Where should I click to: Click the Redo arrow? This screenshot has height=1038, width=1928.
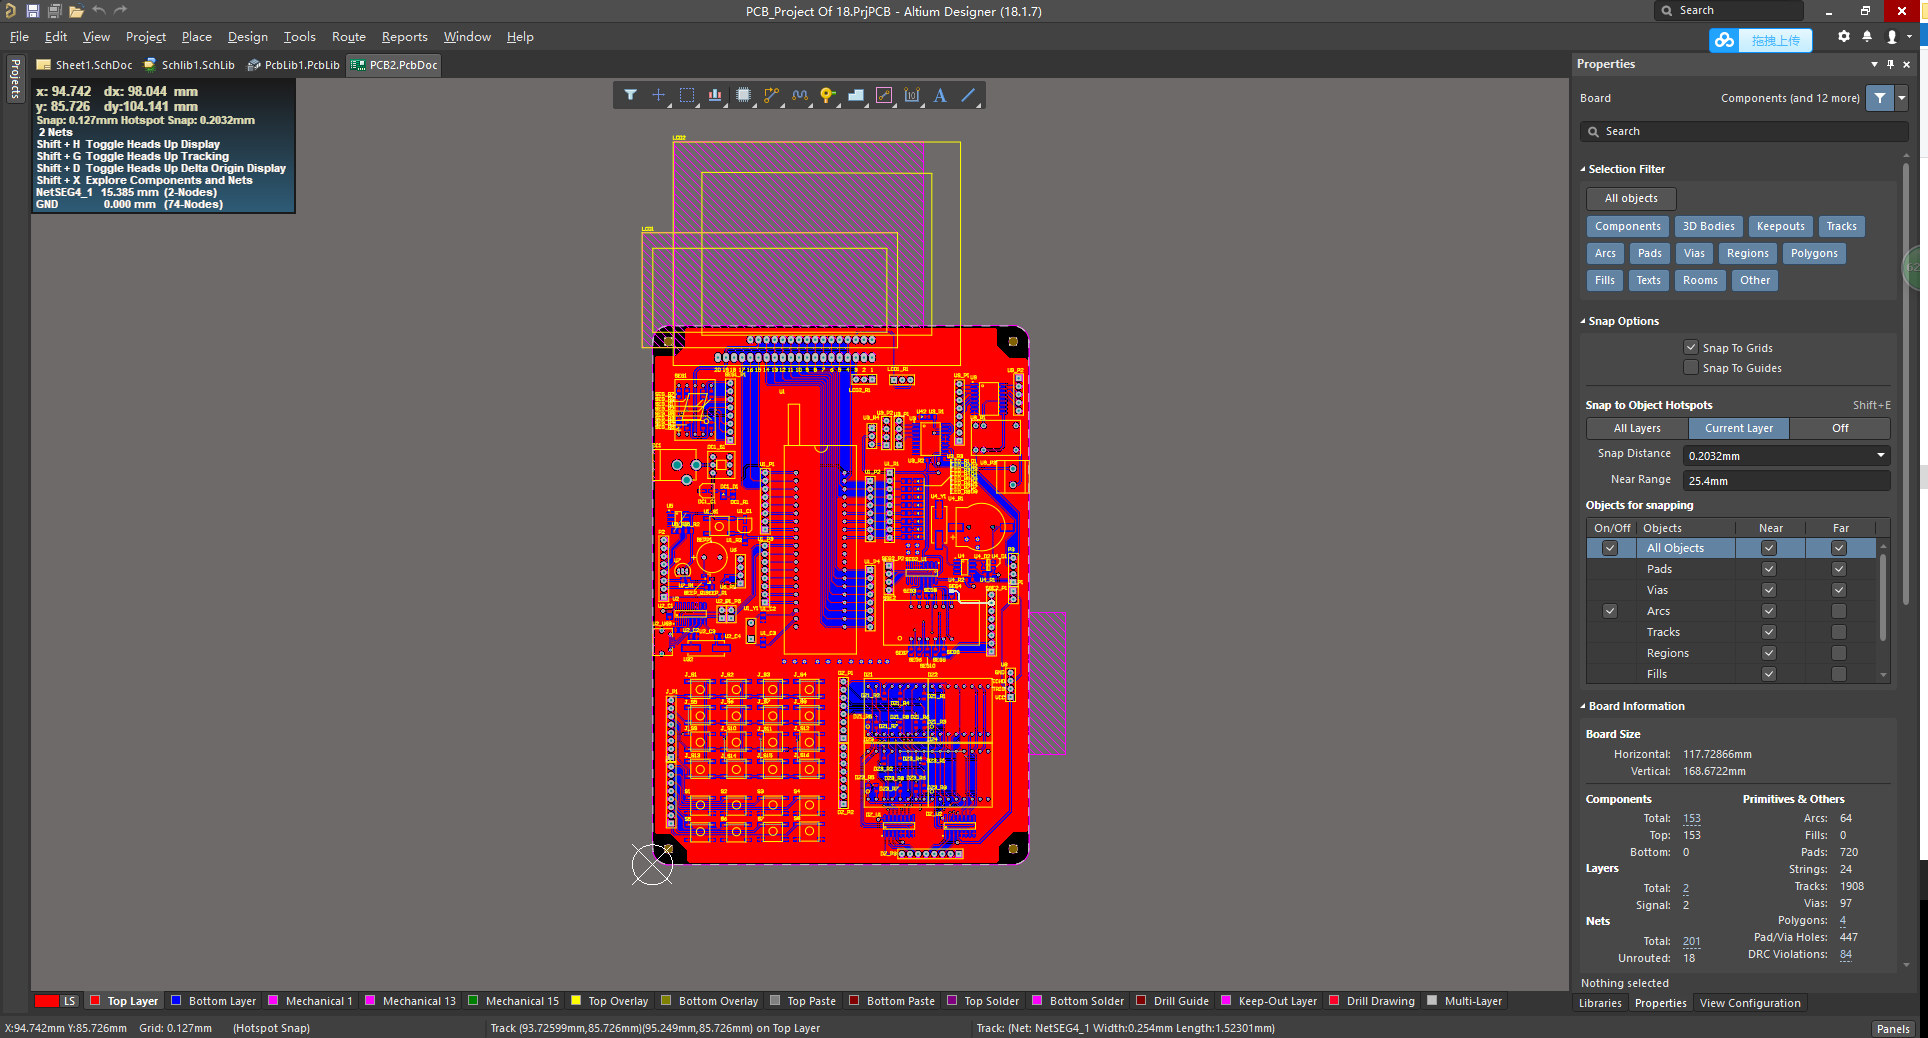click(x=120, y=10)
